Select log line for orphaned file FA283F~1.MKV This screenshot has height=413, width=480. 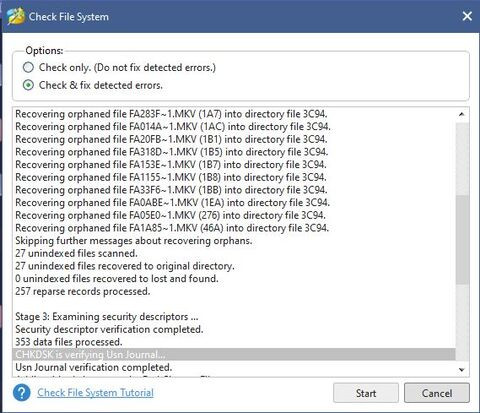(x=171, y=114)
